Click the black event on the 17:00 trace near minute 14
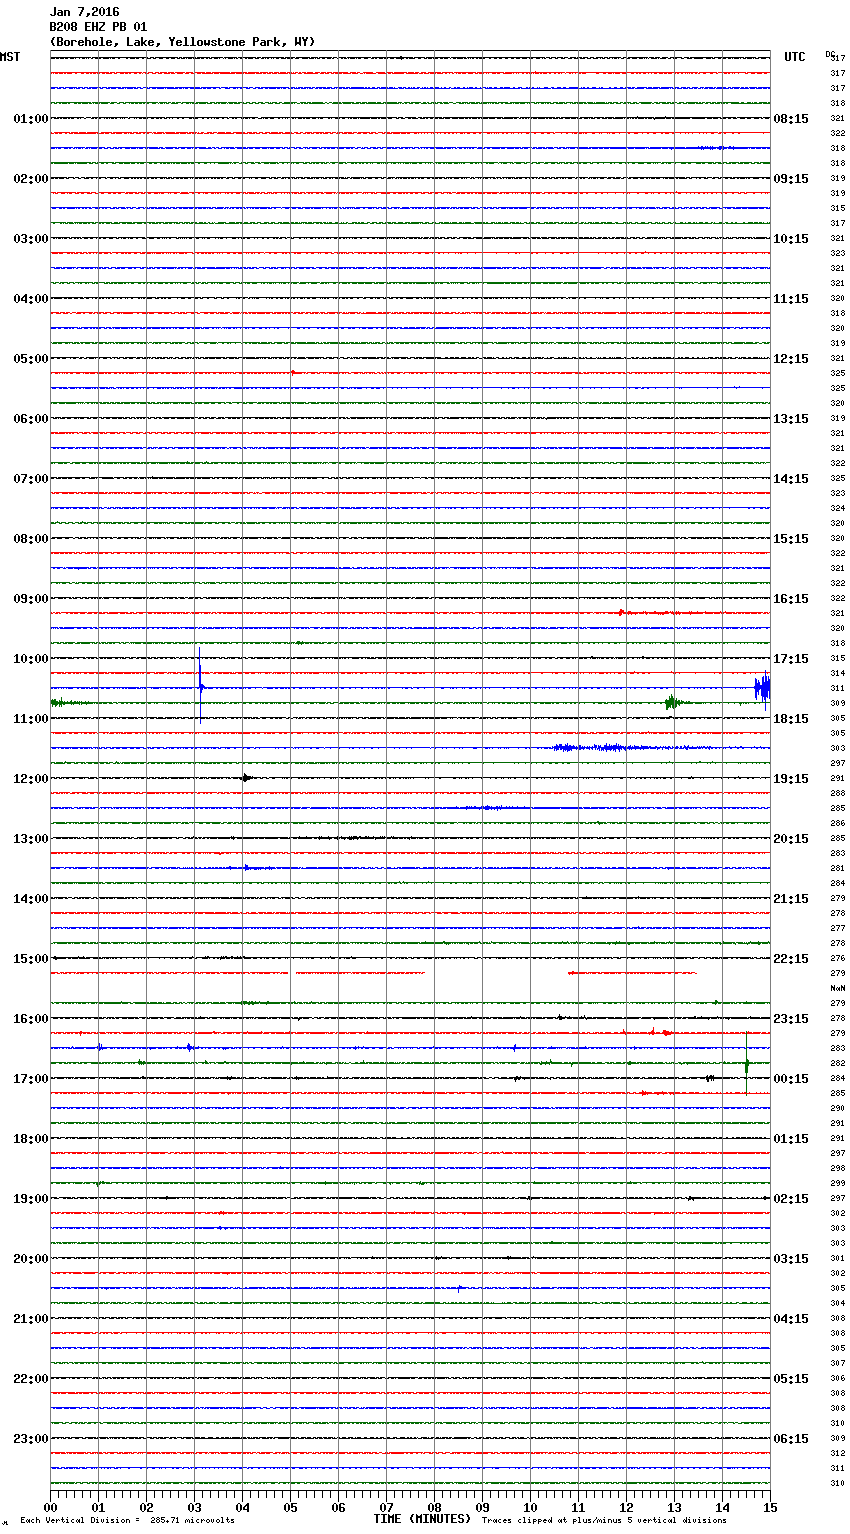The image size is (850, 1534). (x=709, y=1078)
